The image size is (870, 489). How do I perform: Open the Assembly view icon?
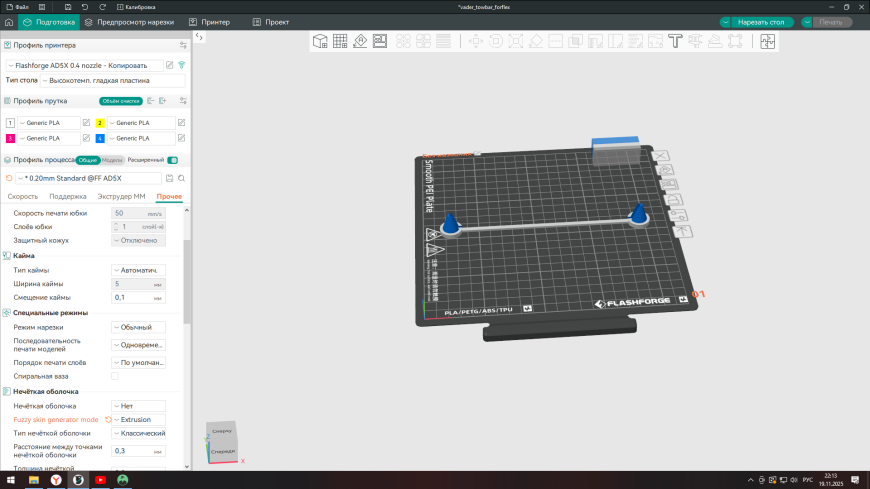pos(768,41)
